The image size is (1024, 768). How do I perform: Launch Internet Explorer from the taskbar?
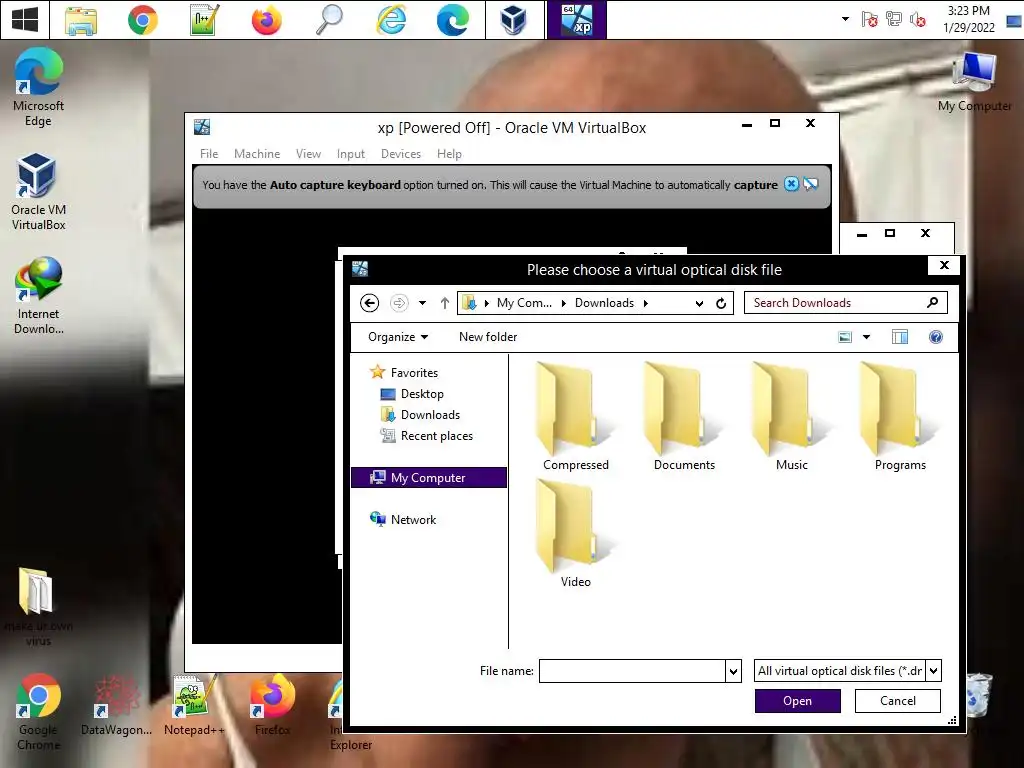coord(391,20)
